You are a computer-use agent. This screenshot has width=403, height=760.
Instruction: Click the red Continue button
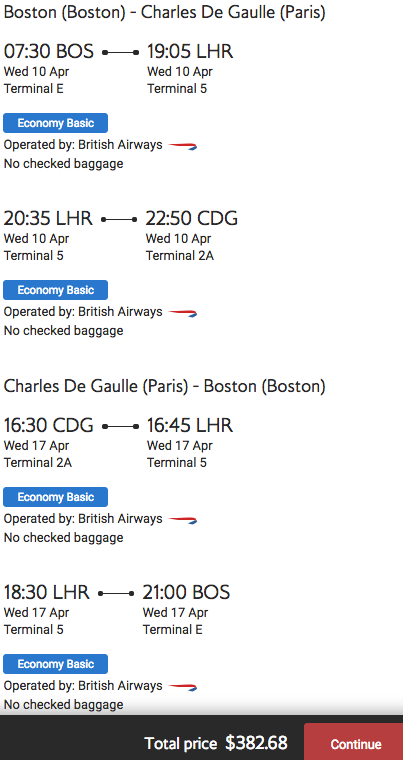point(354,743)
